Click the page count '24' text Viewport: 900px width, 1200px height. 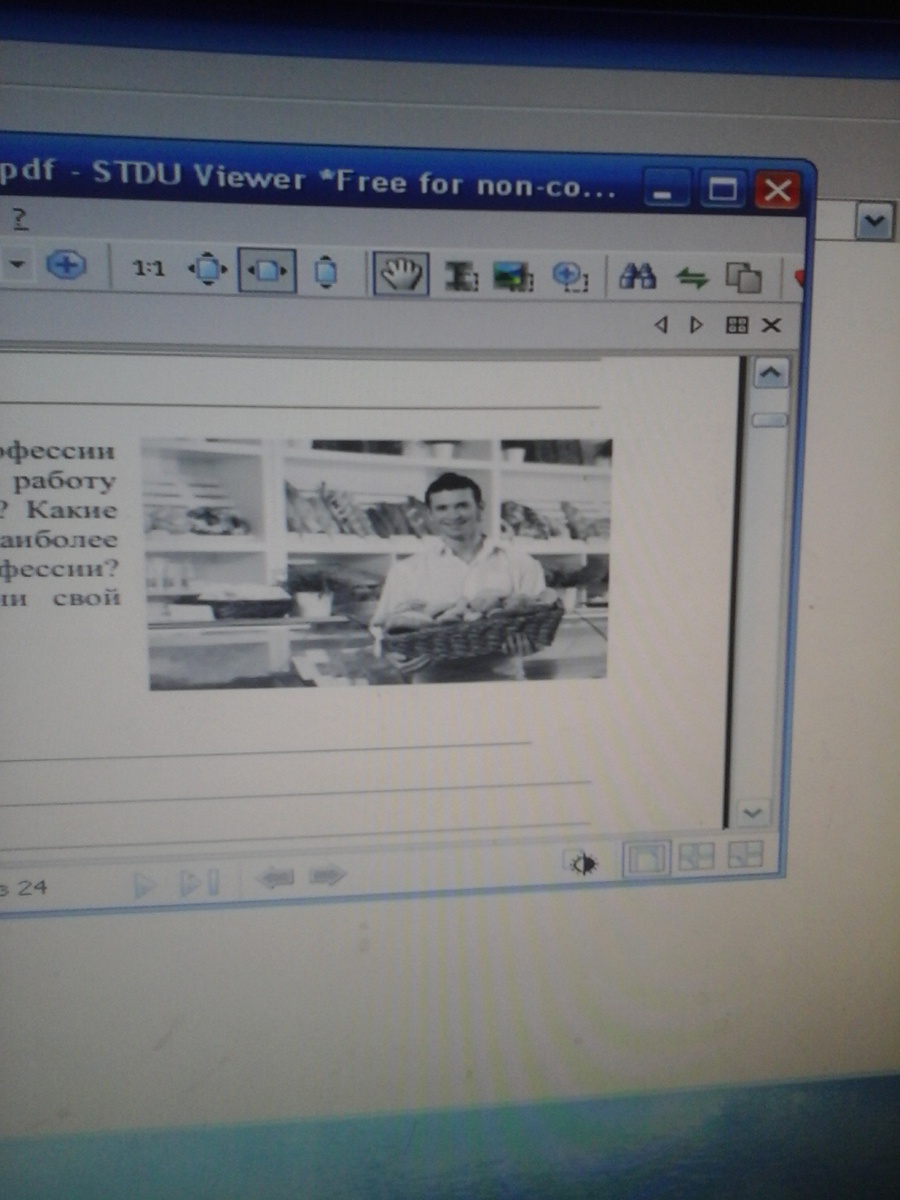[31, 887]
